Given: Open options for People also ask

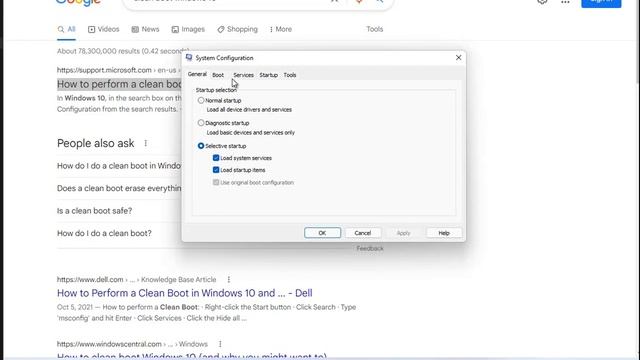Looking at the screenshot, I should pos(146,143).
